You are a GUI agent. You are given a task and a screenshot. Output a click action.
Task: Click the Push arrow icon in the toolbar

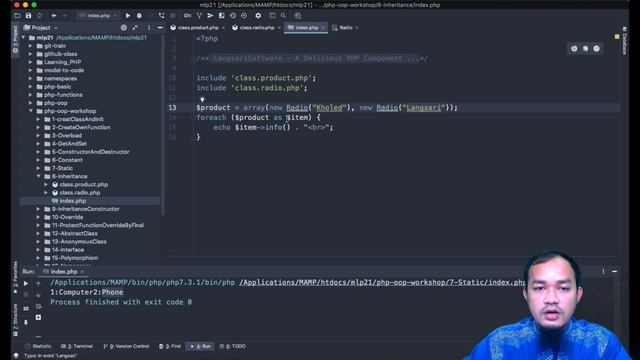tap(210, 16)
